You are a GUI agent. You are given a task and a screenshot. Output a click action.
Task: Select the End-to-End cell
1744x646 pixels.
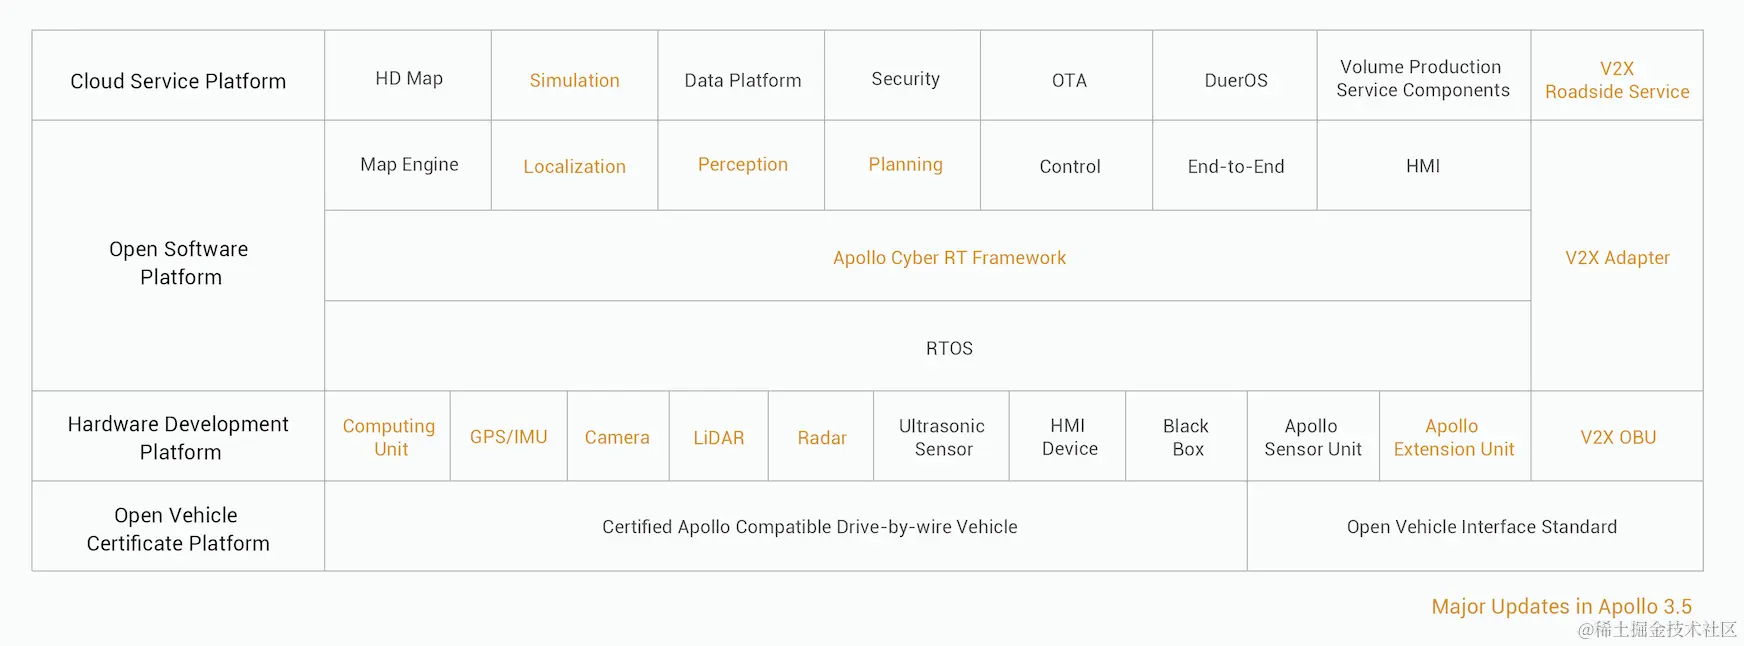1235,166
